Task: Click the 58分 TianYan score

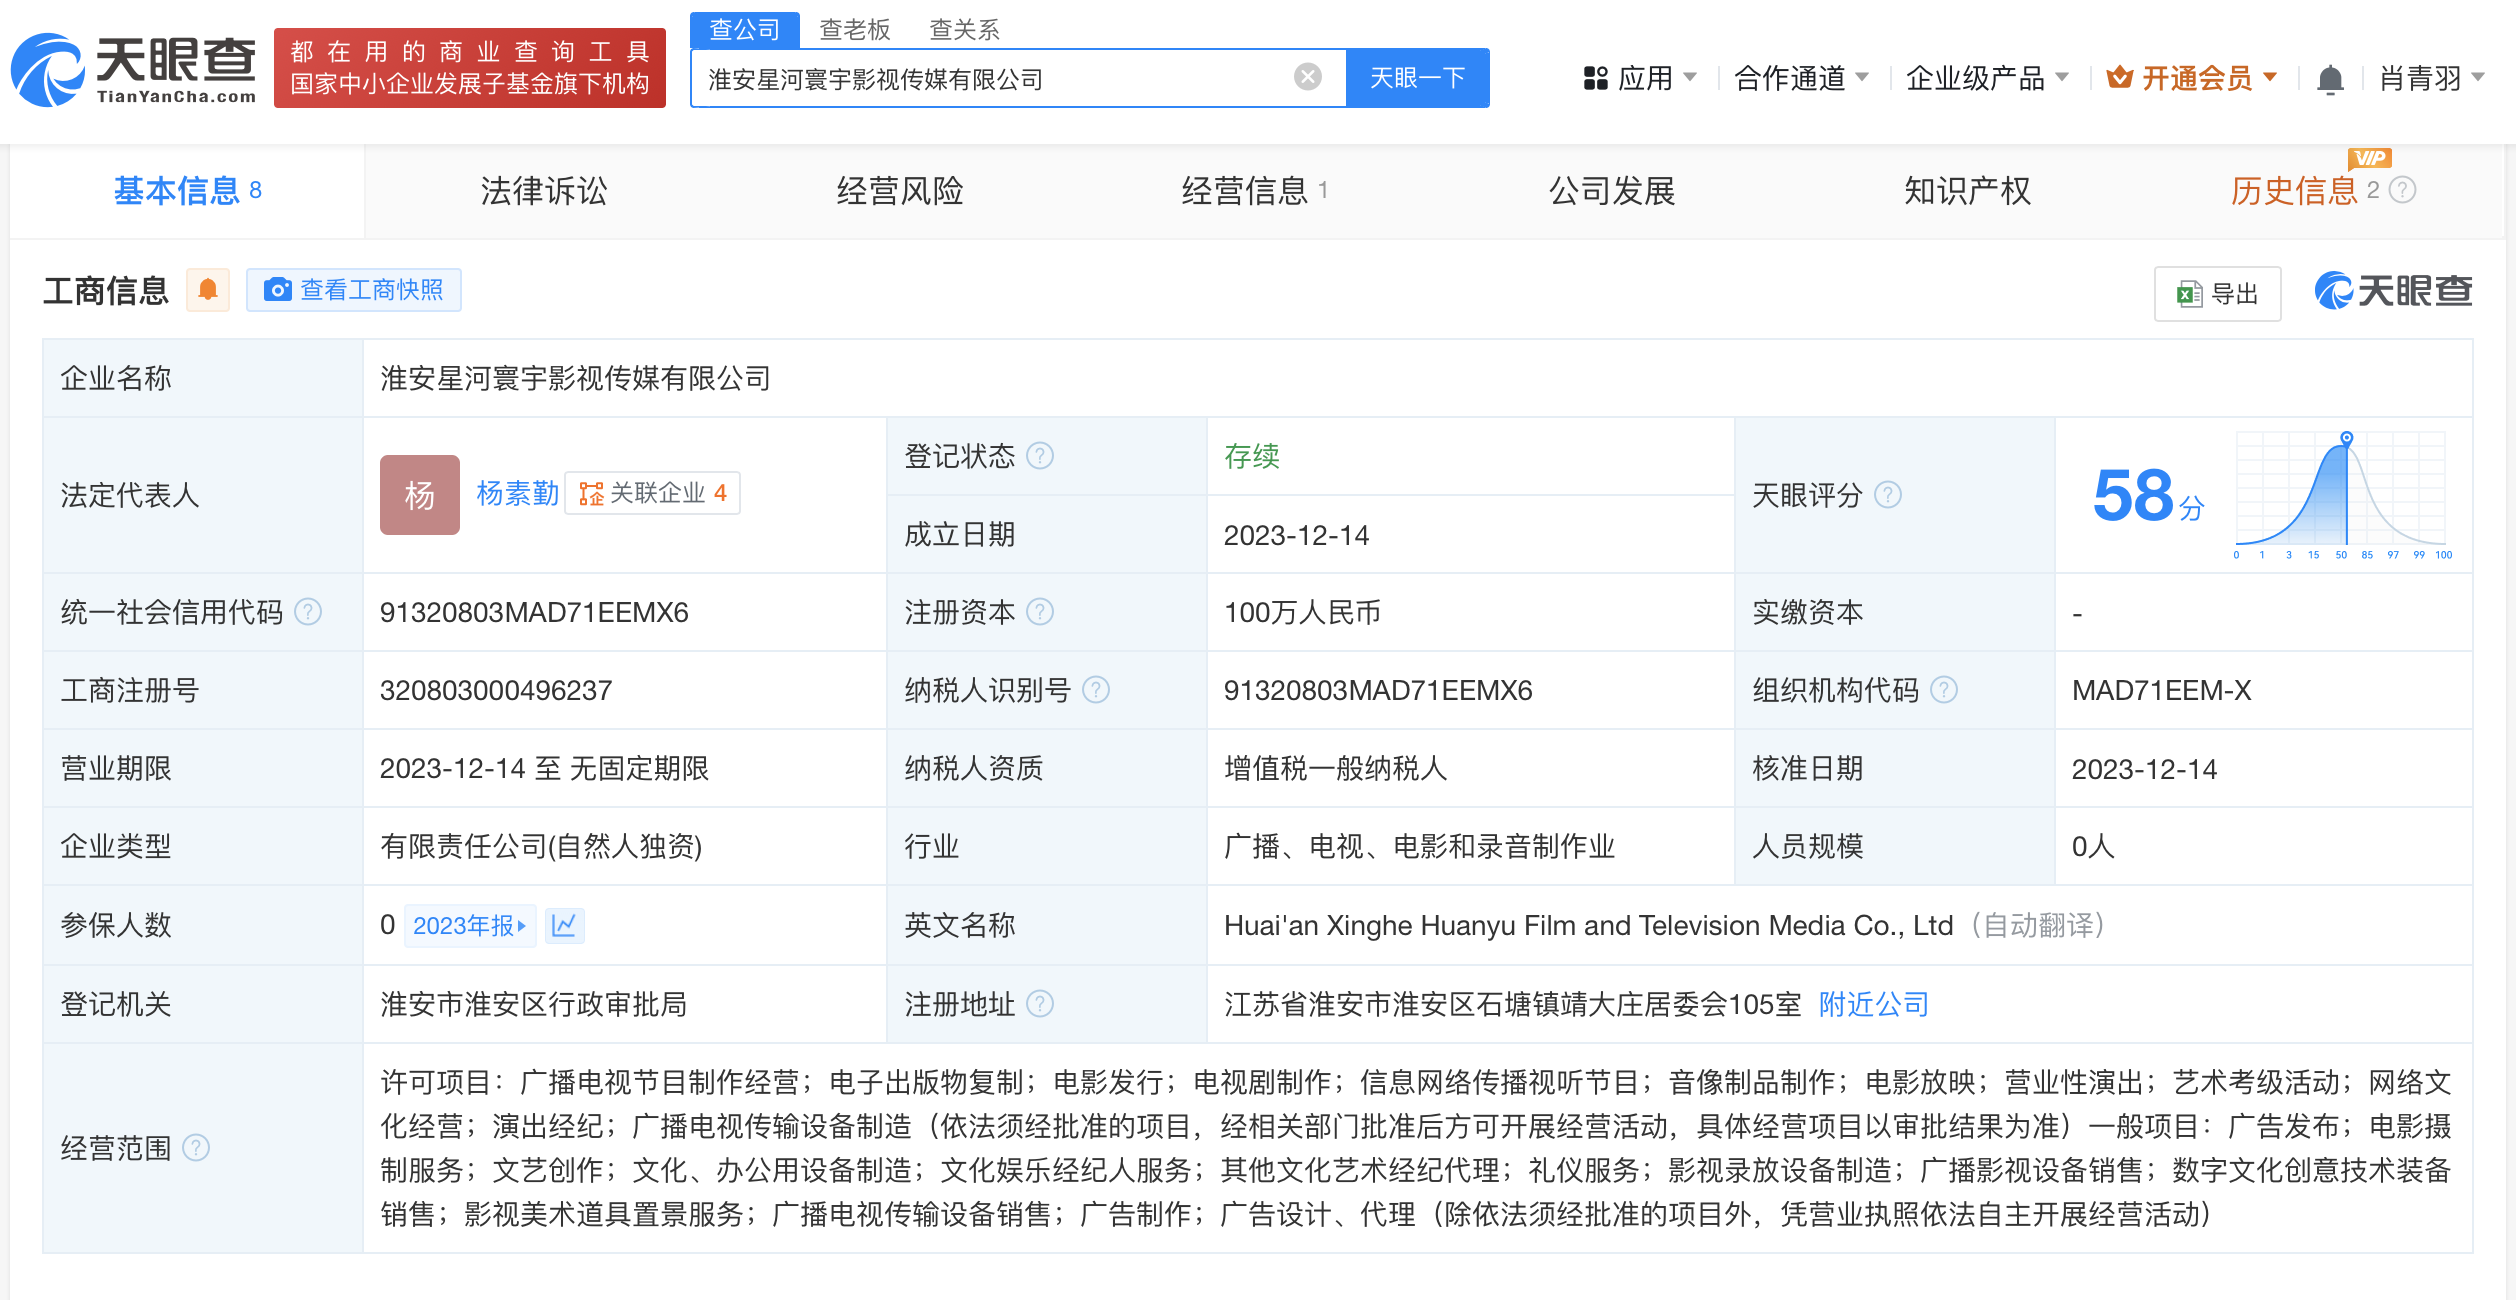Action: coord(2148,495)
